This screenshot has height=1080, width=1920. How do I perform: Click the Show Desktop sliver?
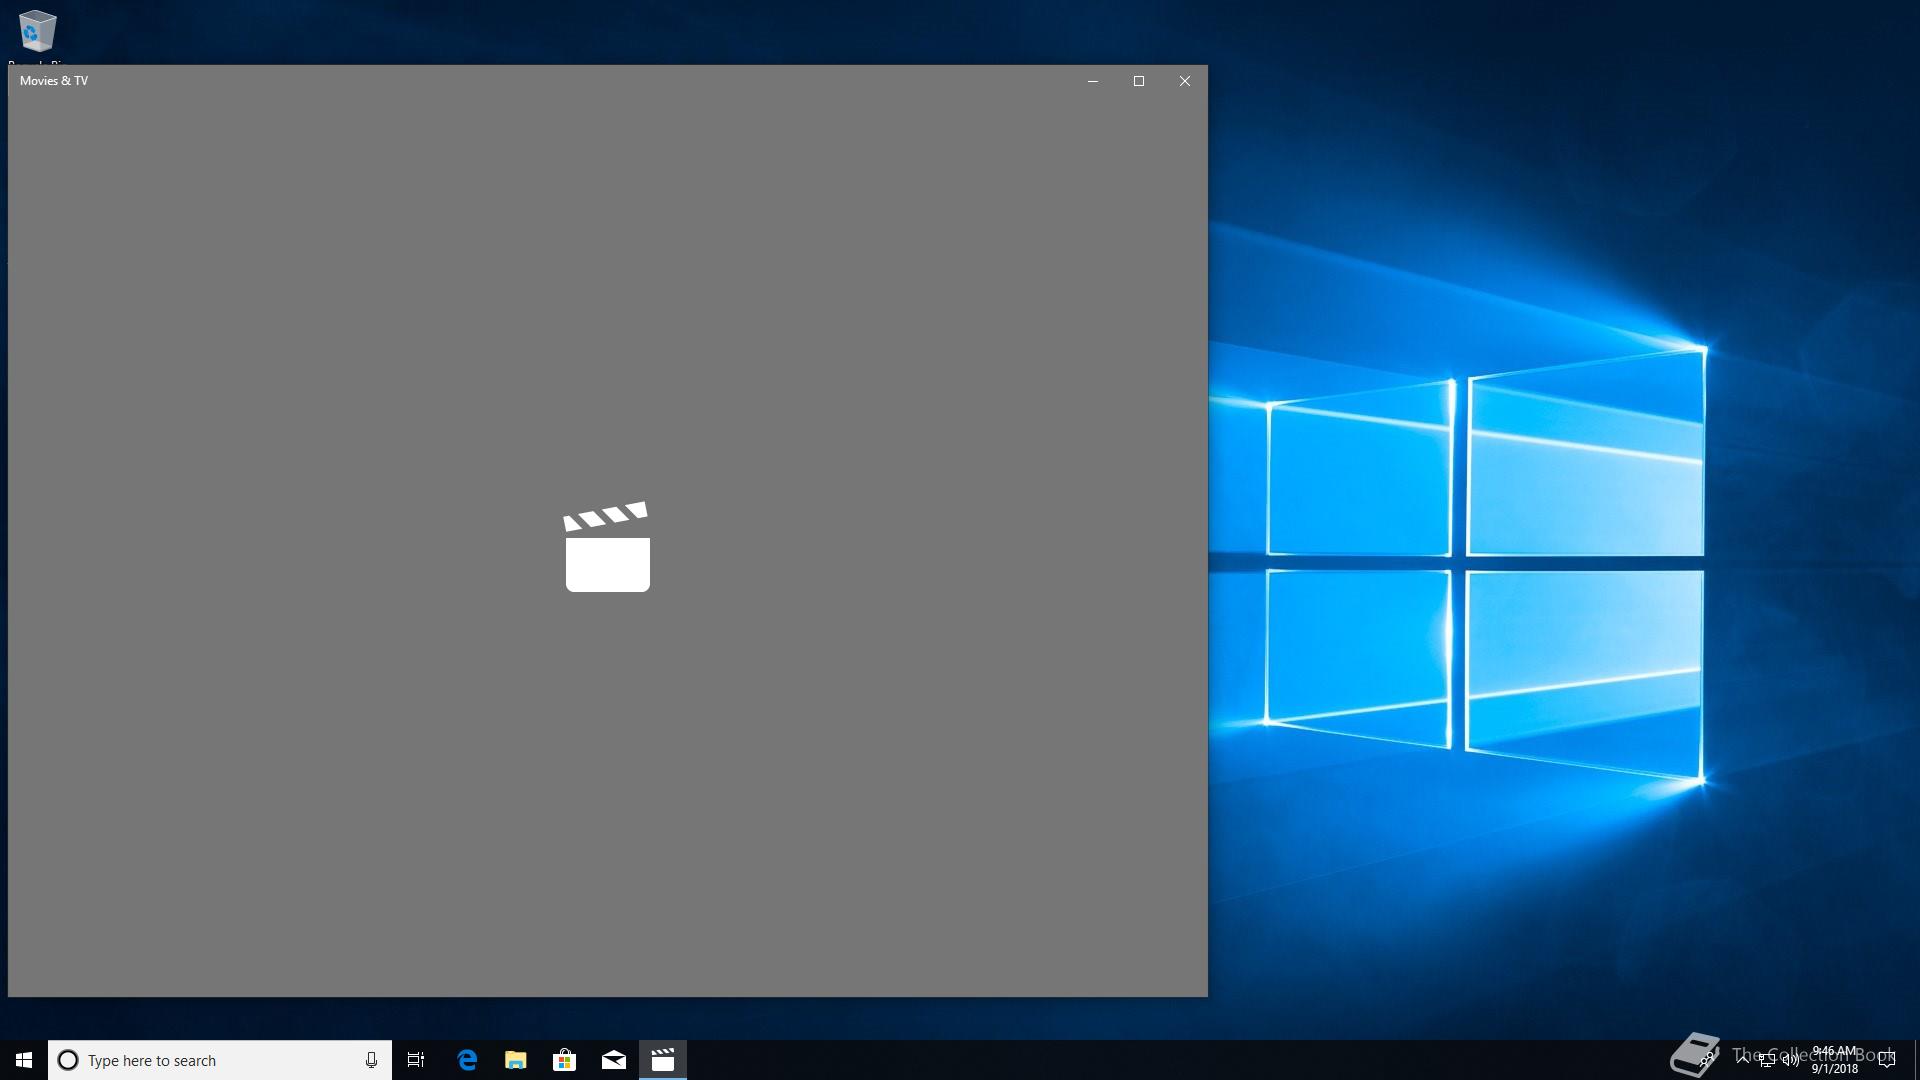(1917, 1060)
